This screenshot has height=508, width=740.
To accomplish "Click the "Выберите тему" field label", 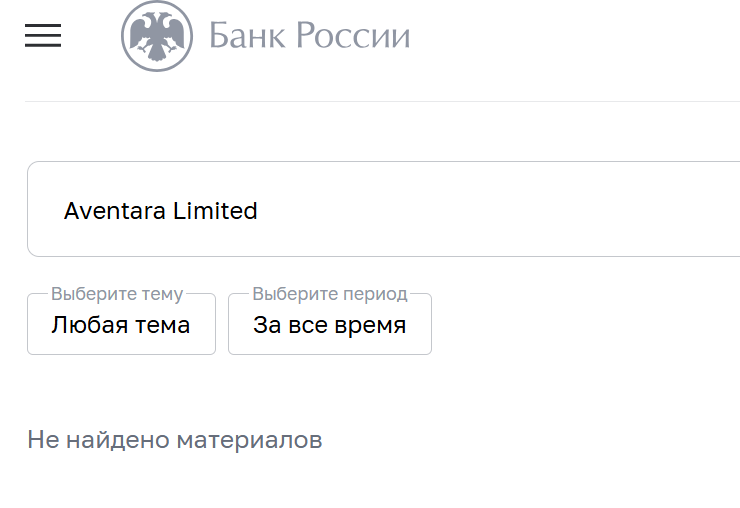I will 117,294.
